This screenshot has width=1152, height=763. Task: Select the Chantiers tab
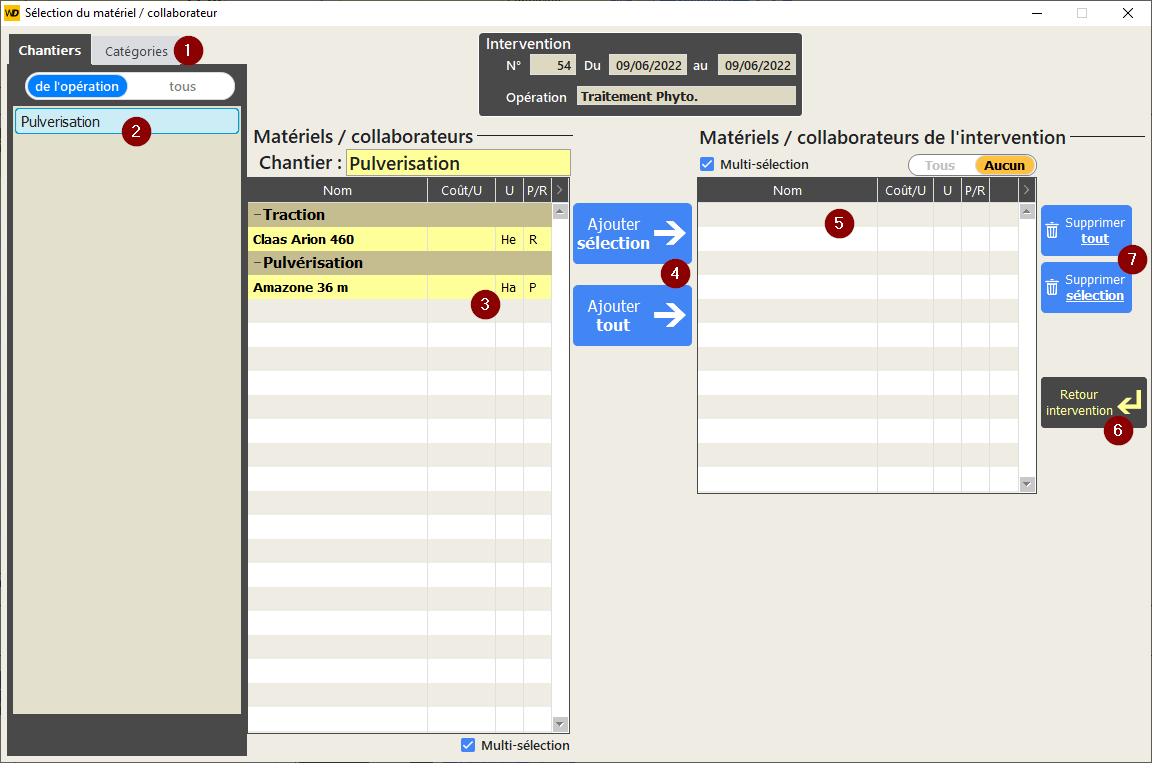[x=50, y=51]
